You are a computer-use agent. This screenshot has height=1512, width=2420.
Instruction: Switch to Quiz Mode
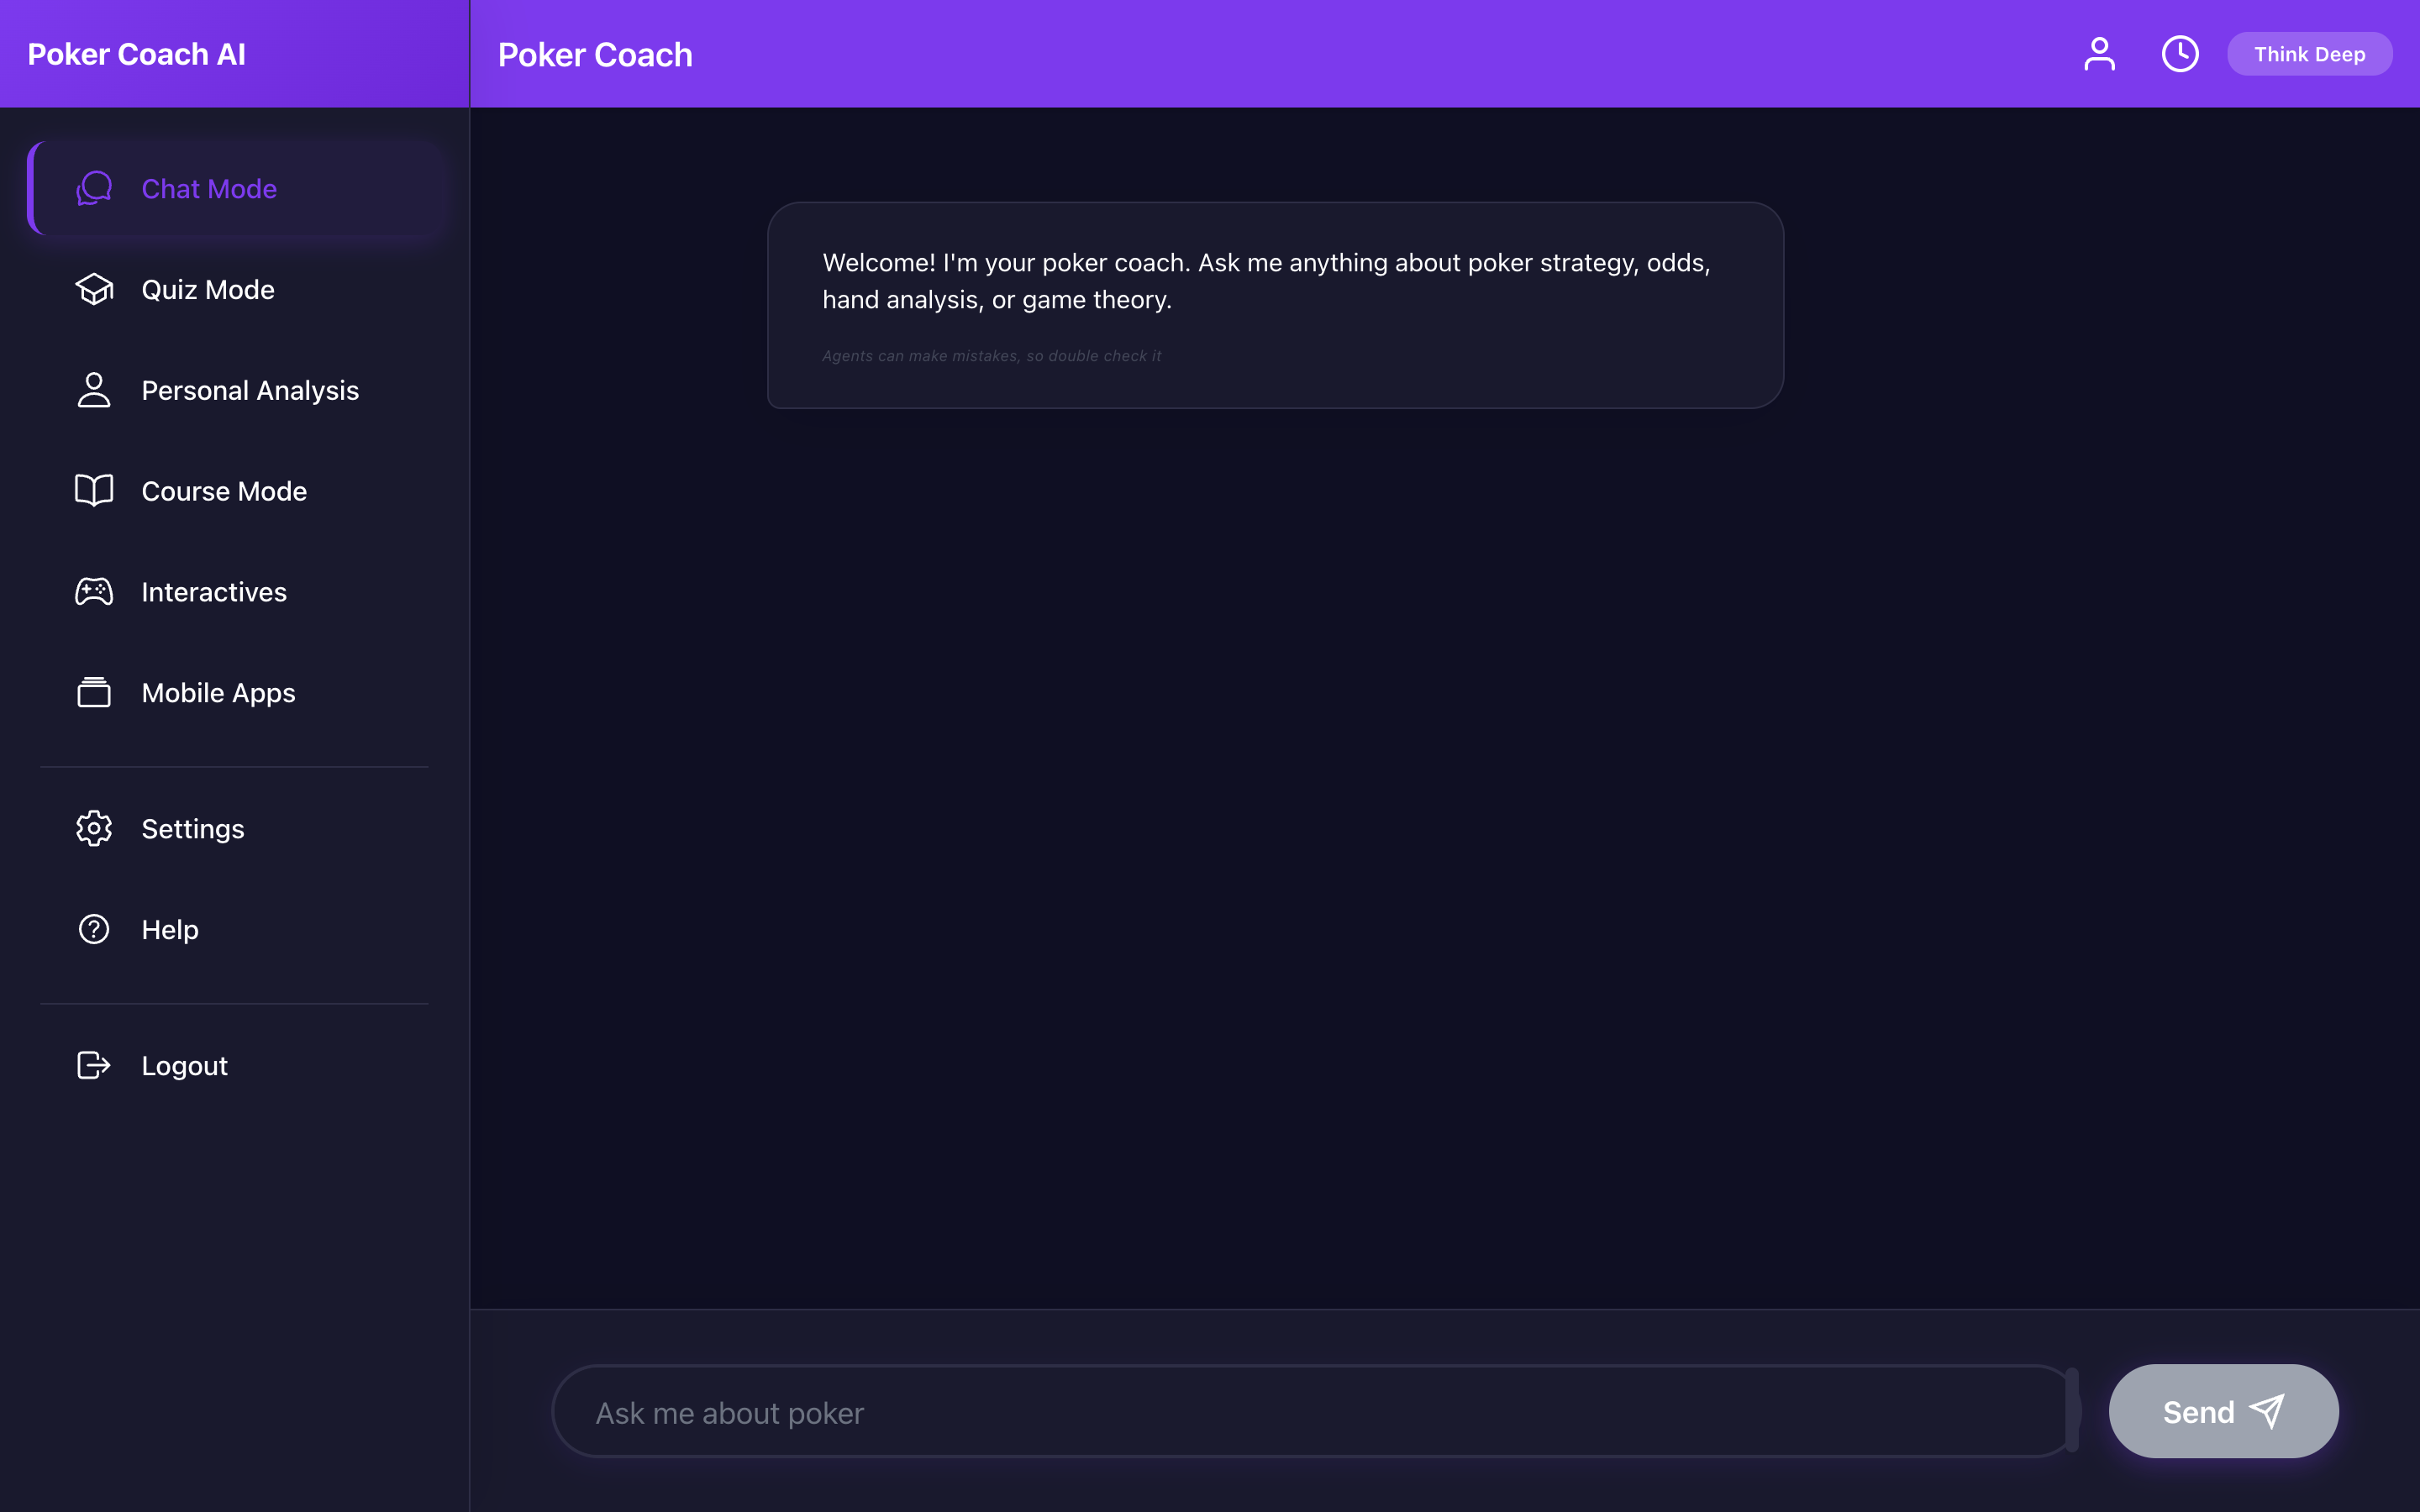[207, 289]
